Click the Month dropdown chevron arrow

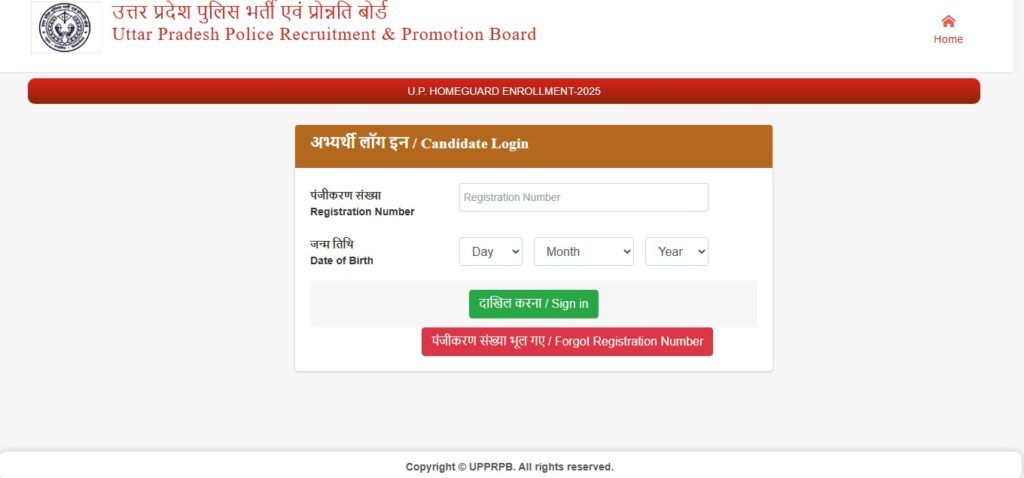(627, 251)
